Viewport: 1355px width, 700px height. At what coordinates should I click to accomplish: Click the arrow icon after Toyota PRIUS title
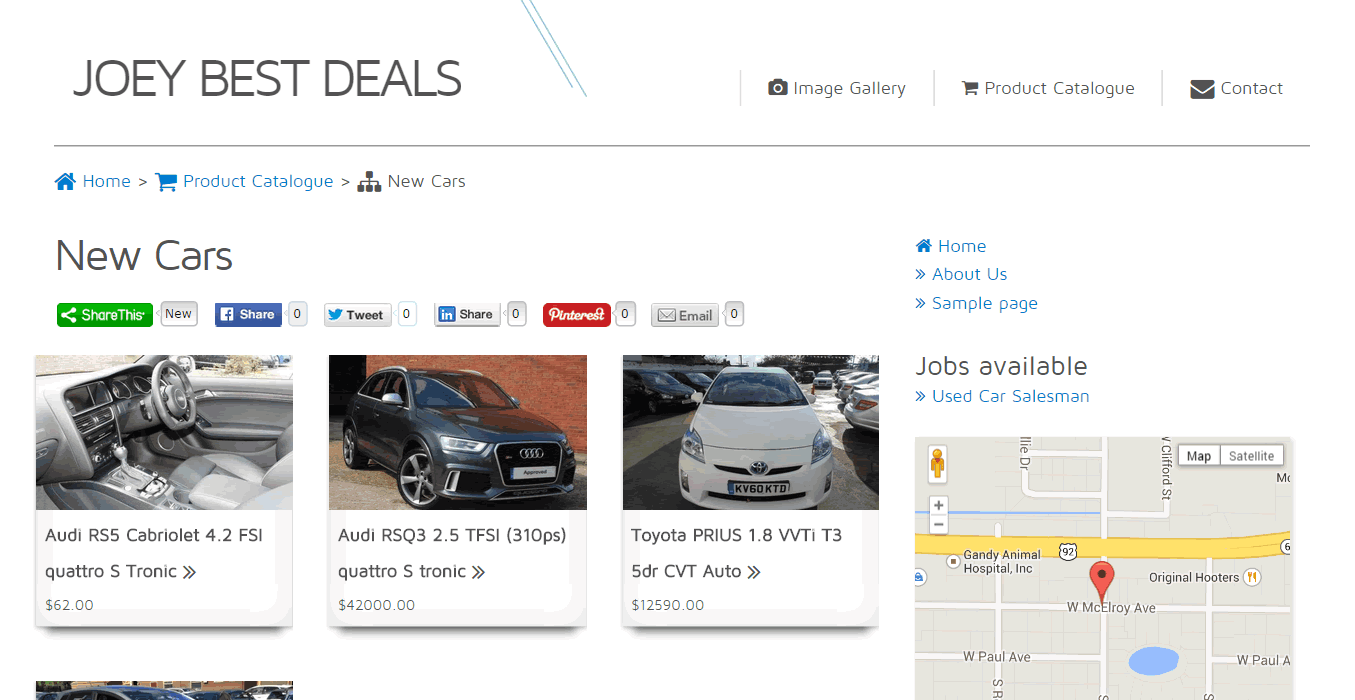pos(754,572)
